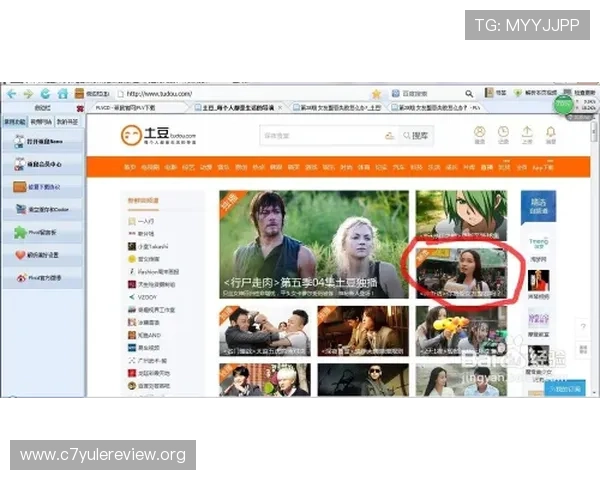Click the green 70% speed circle widget
This screenshot has width=600, height=480.
564,104
